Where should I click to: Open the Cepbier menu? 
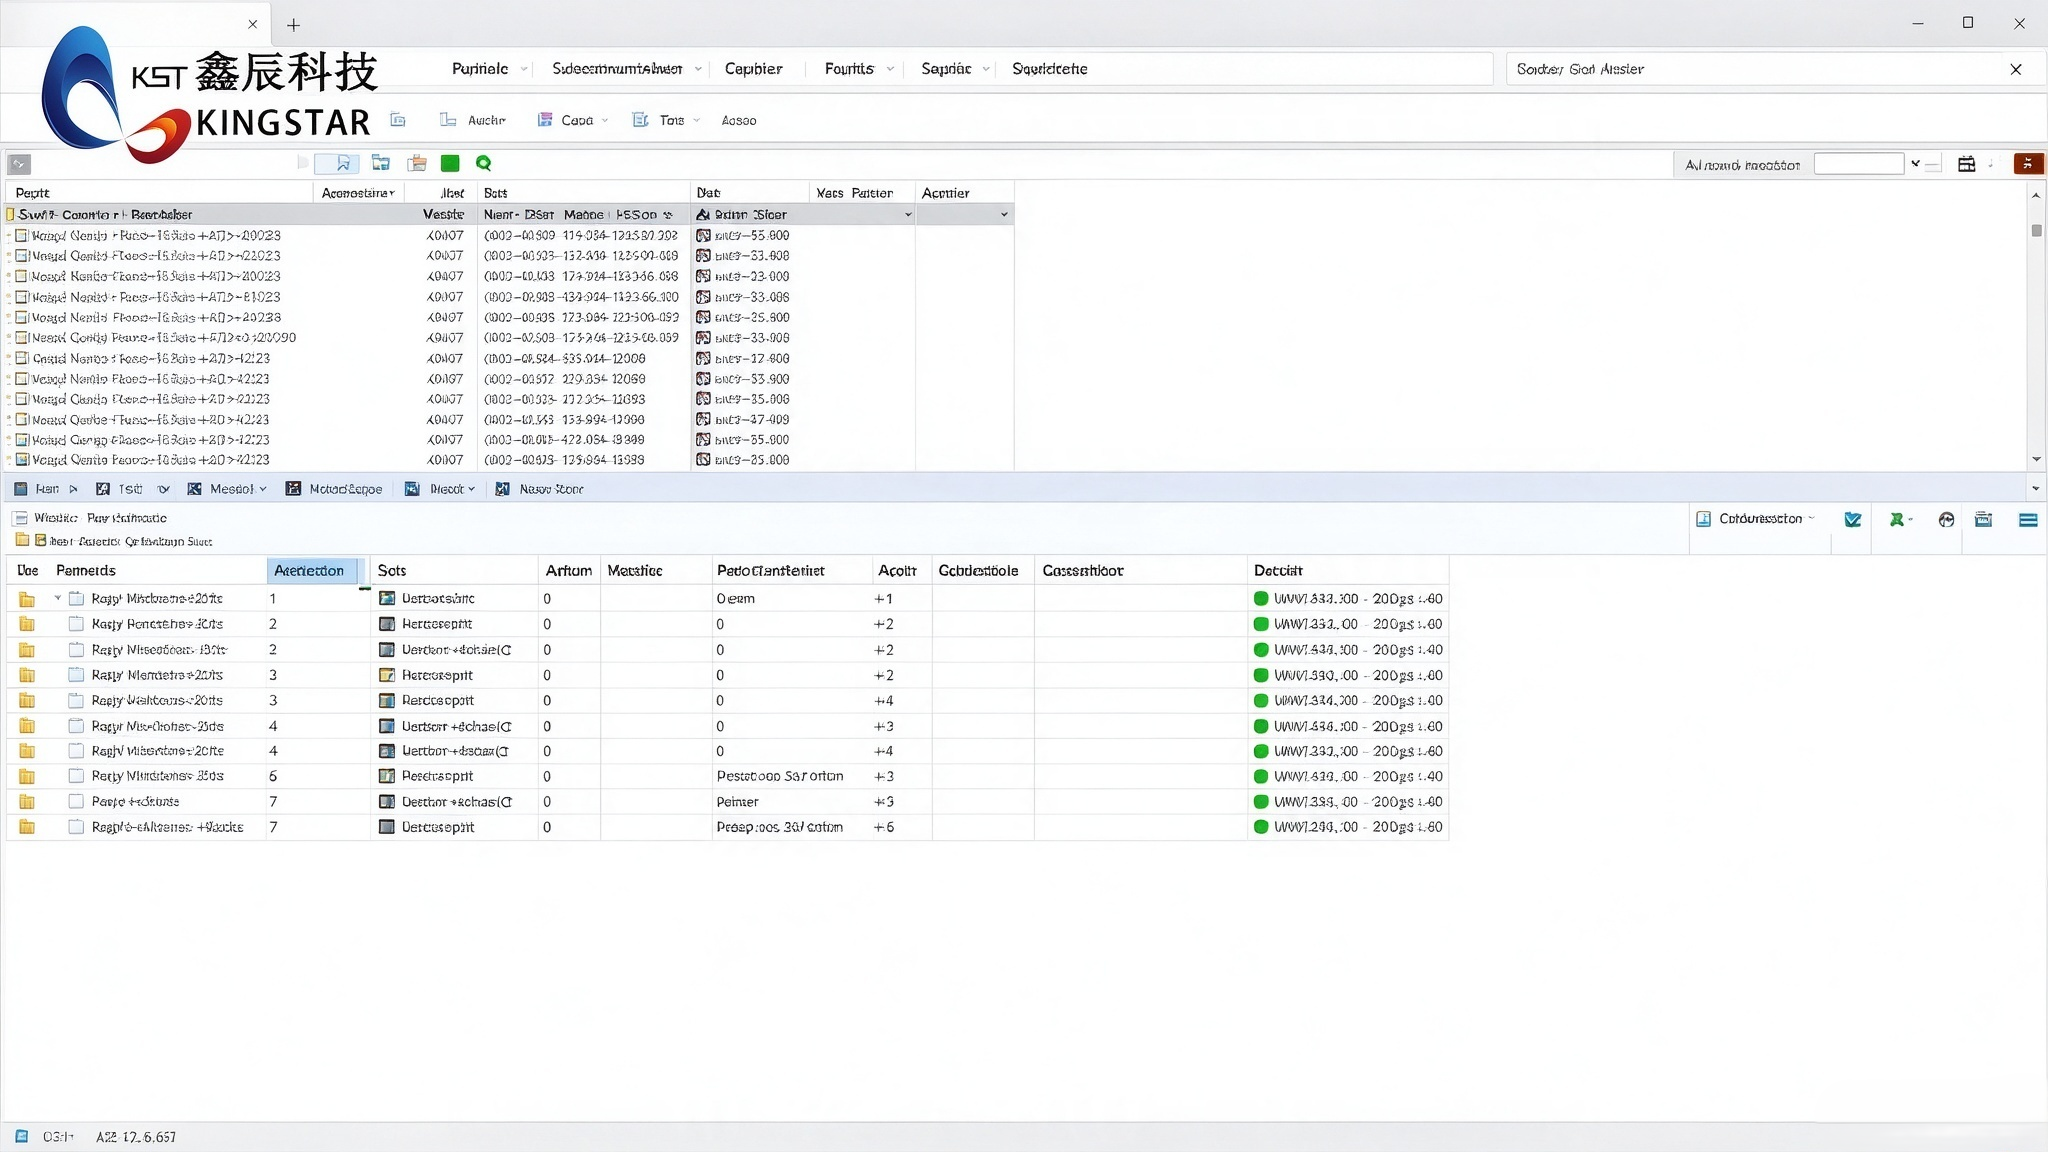(753, 69)
